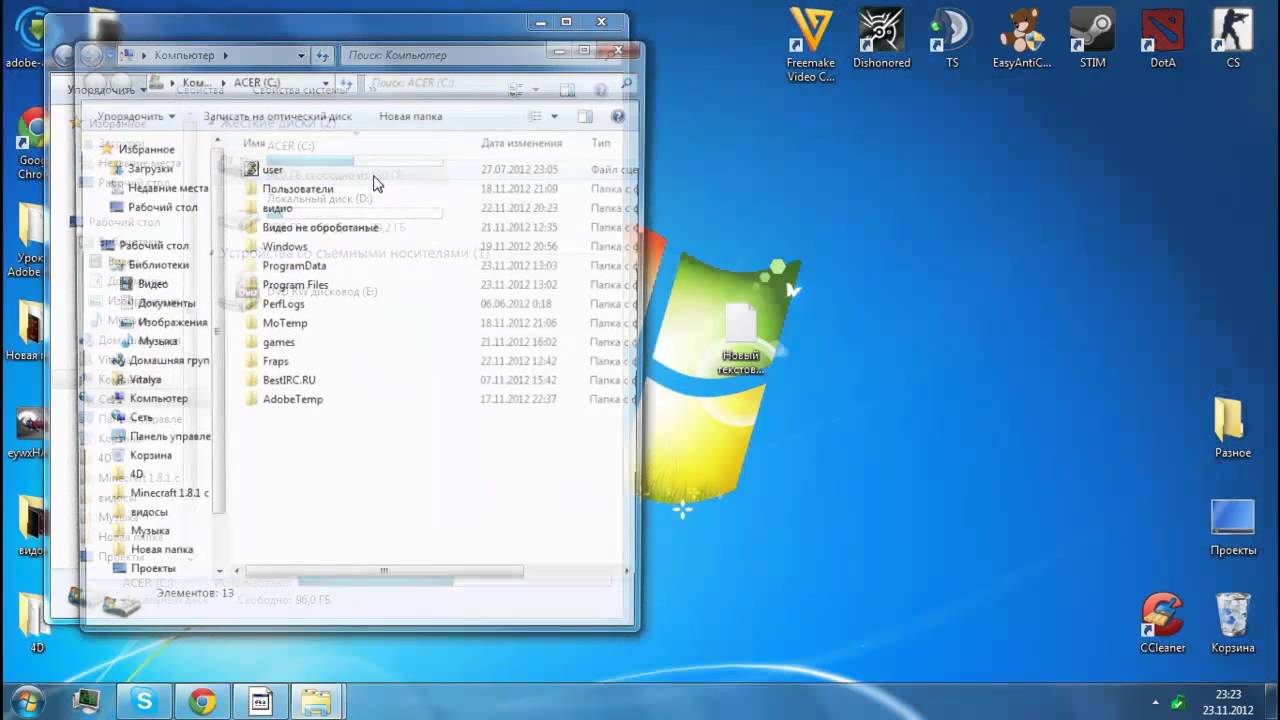The image size is (1280, 720).
Task: Open Недавние места in the navigation pane
Action: (x=168, y=188)
